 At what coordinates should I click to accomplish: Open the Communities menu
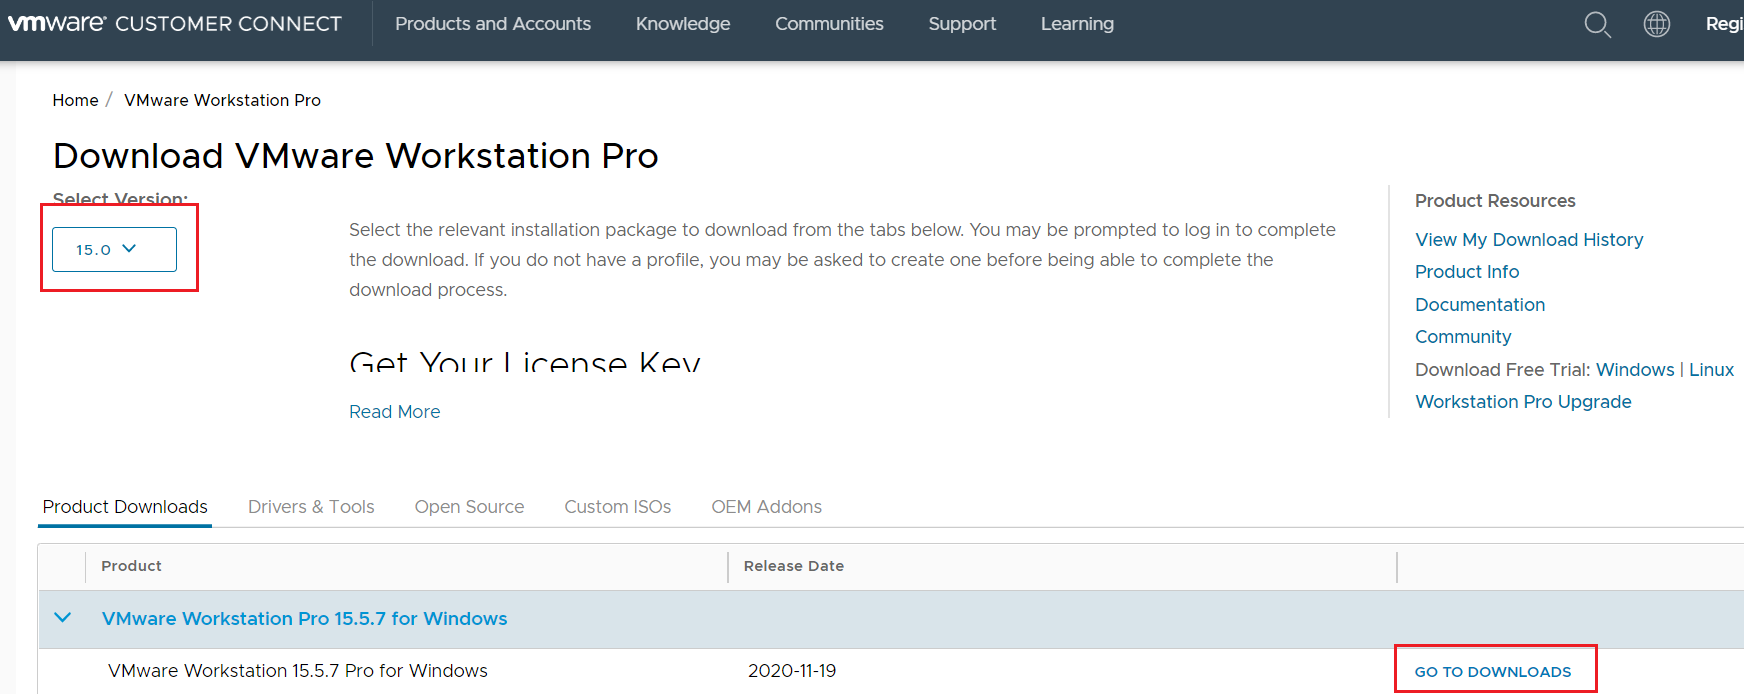(829, 23)
